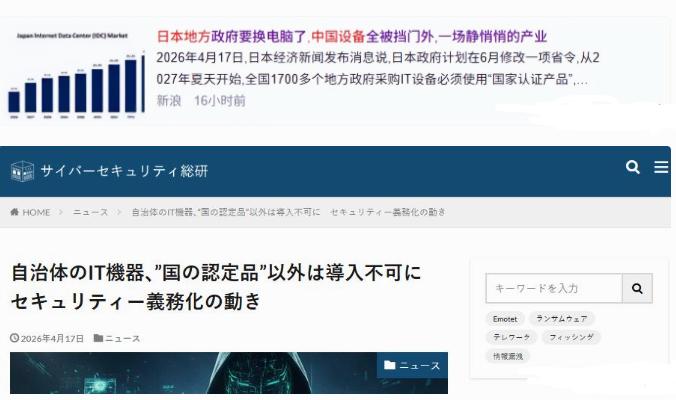Click the hooded hacker article image
The width and height of the screenshot is (676, 400).
[x=228, y=373]
